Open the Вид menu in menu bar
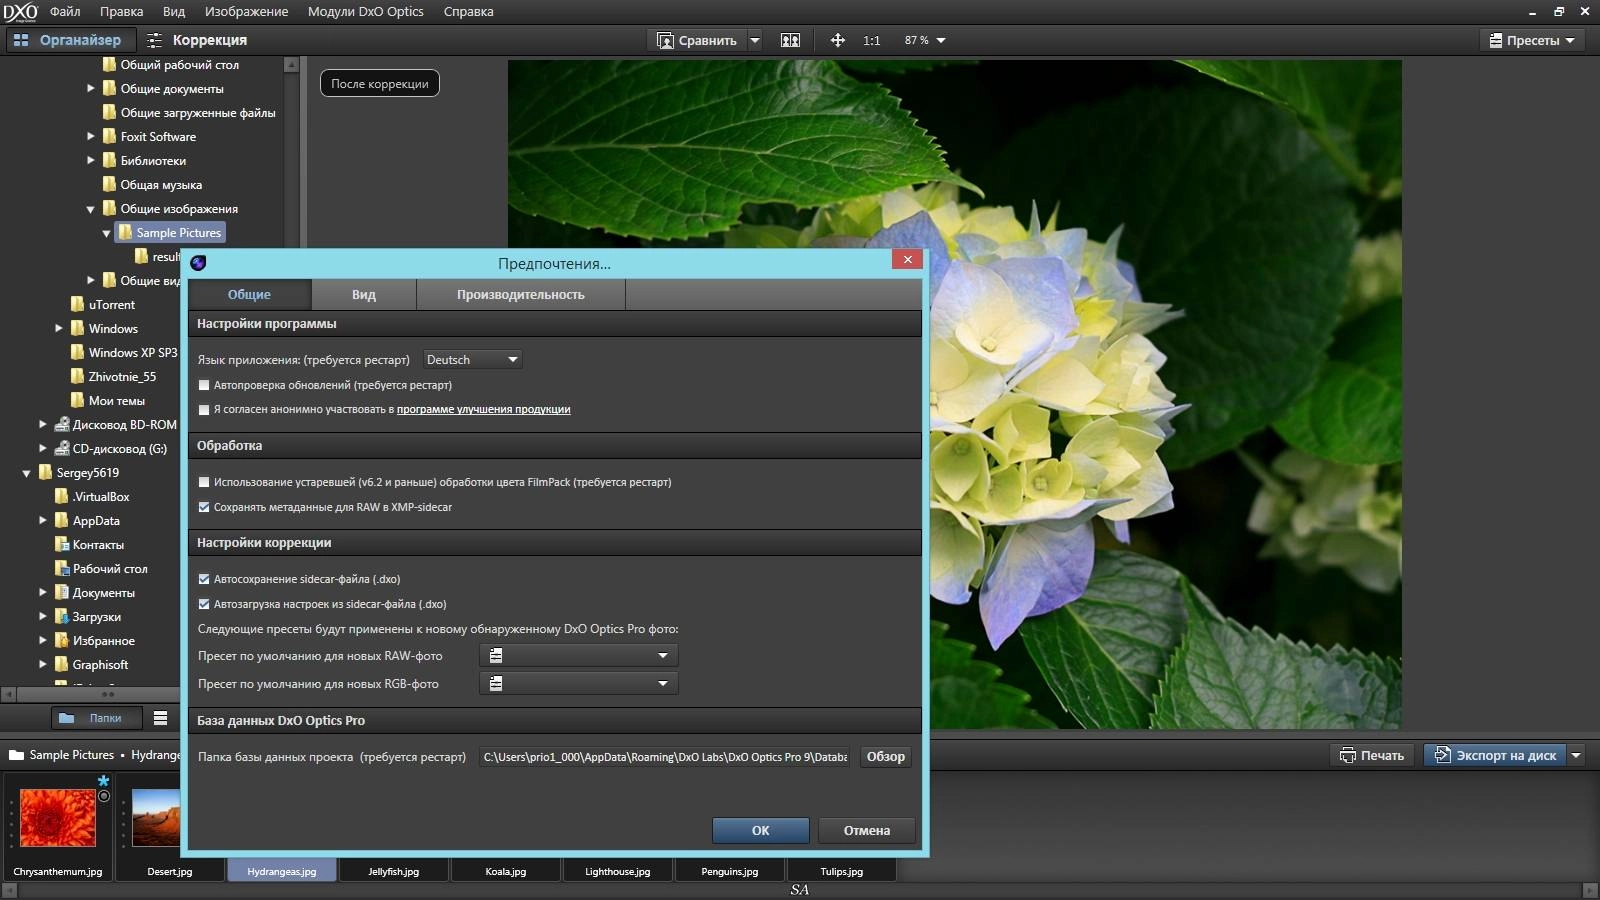Viewport: 1600px width, 900px height. pyautogui.click(x=174, y=11)
